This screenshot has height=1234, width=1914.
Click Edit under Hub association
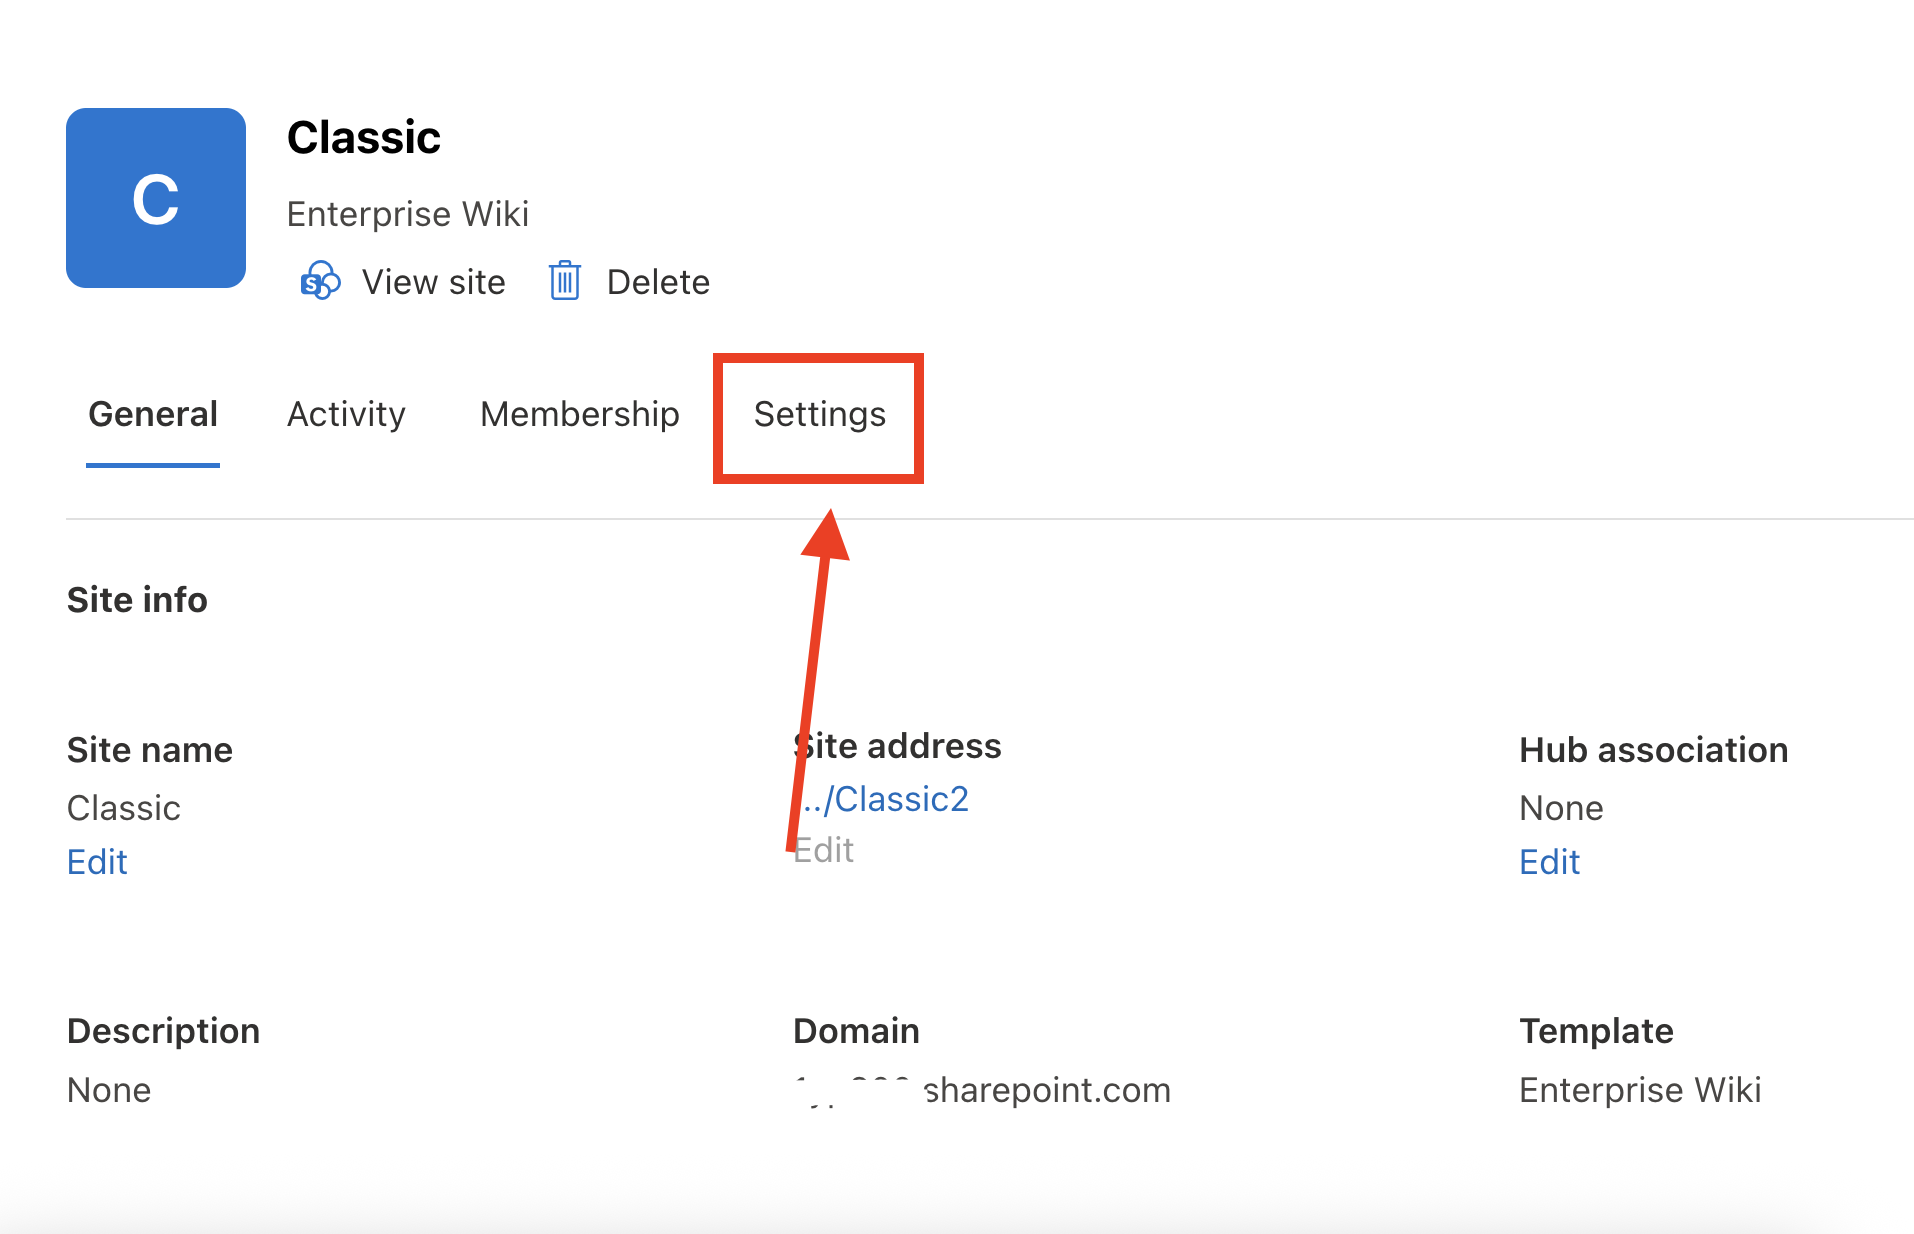(1549, 861)
